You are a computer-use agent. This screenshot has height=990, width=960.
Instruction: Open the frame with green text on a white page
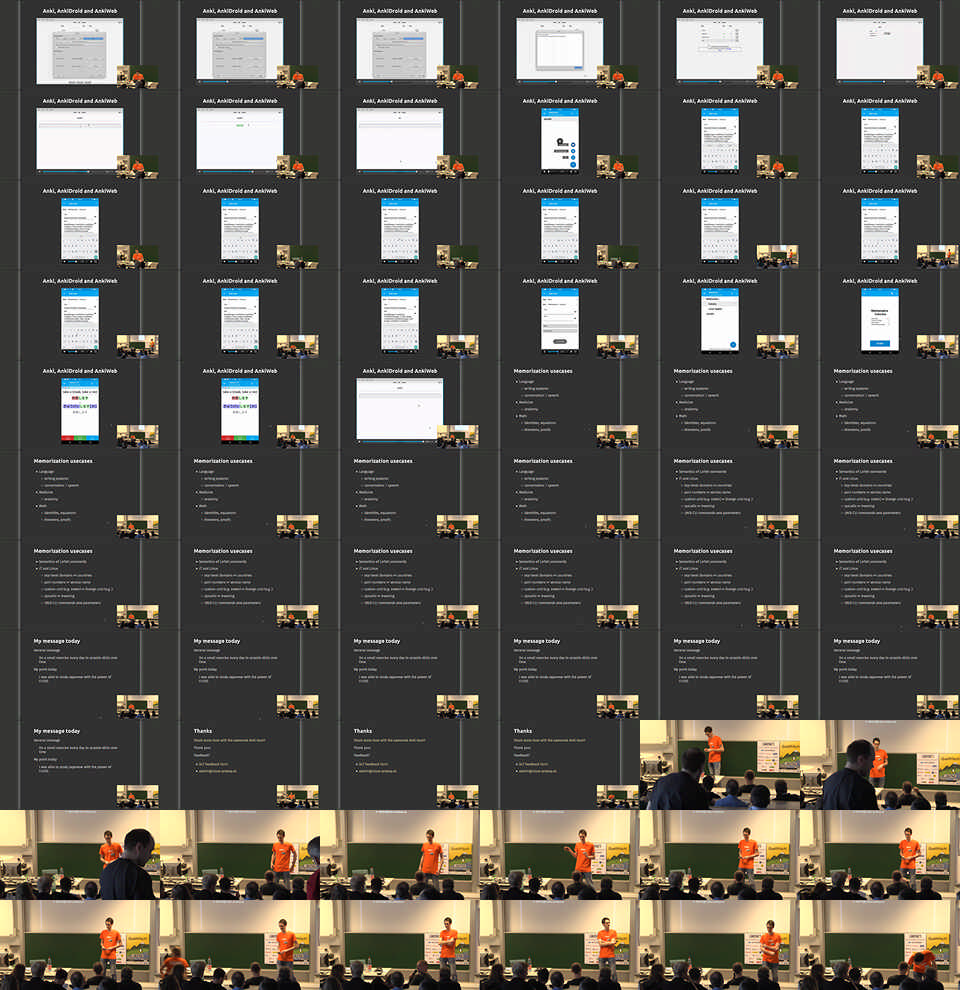240,134
